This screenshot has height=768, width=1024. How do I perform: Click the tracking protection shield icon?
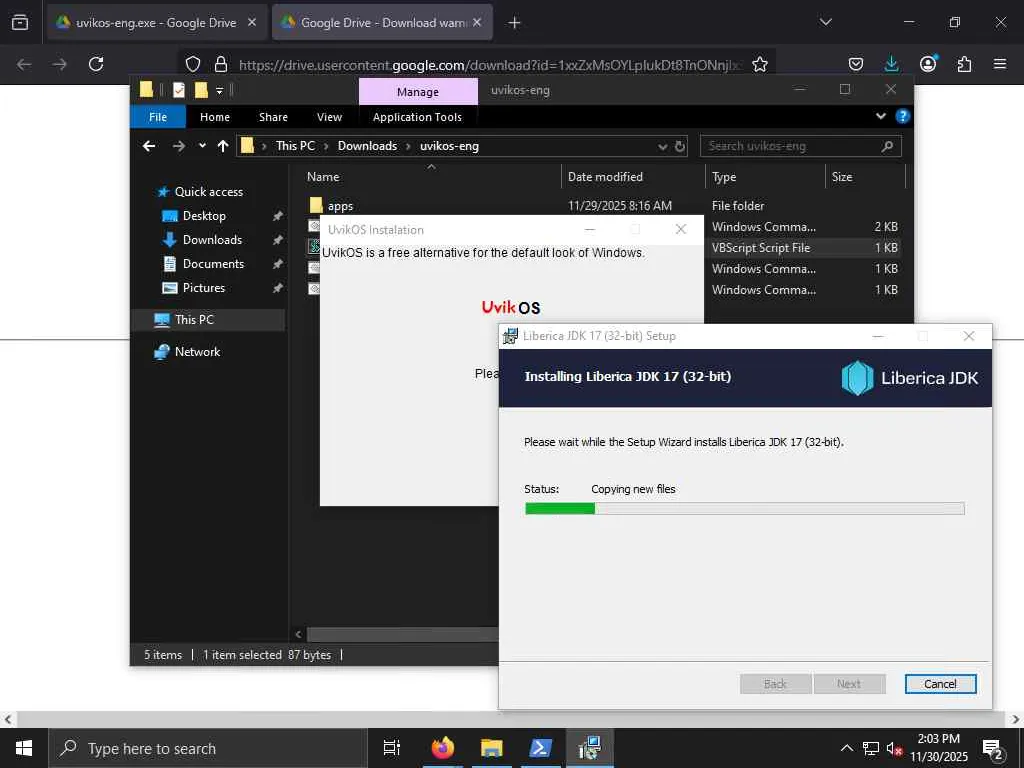(193, 64)
